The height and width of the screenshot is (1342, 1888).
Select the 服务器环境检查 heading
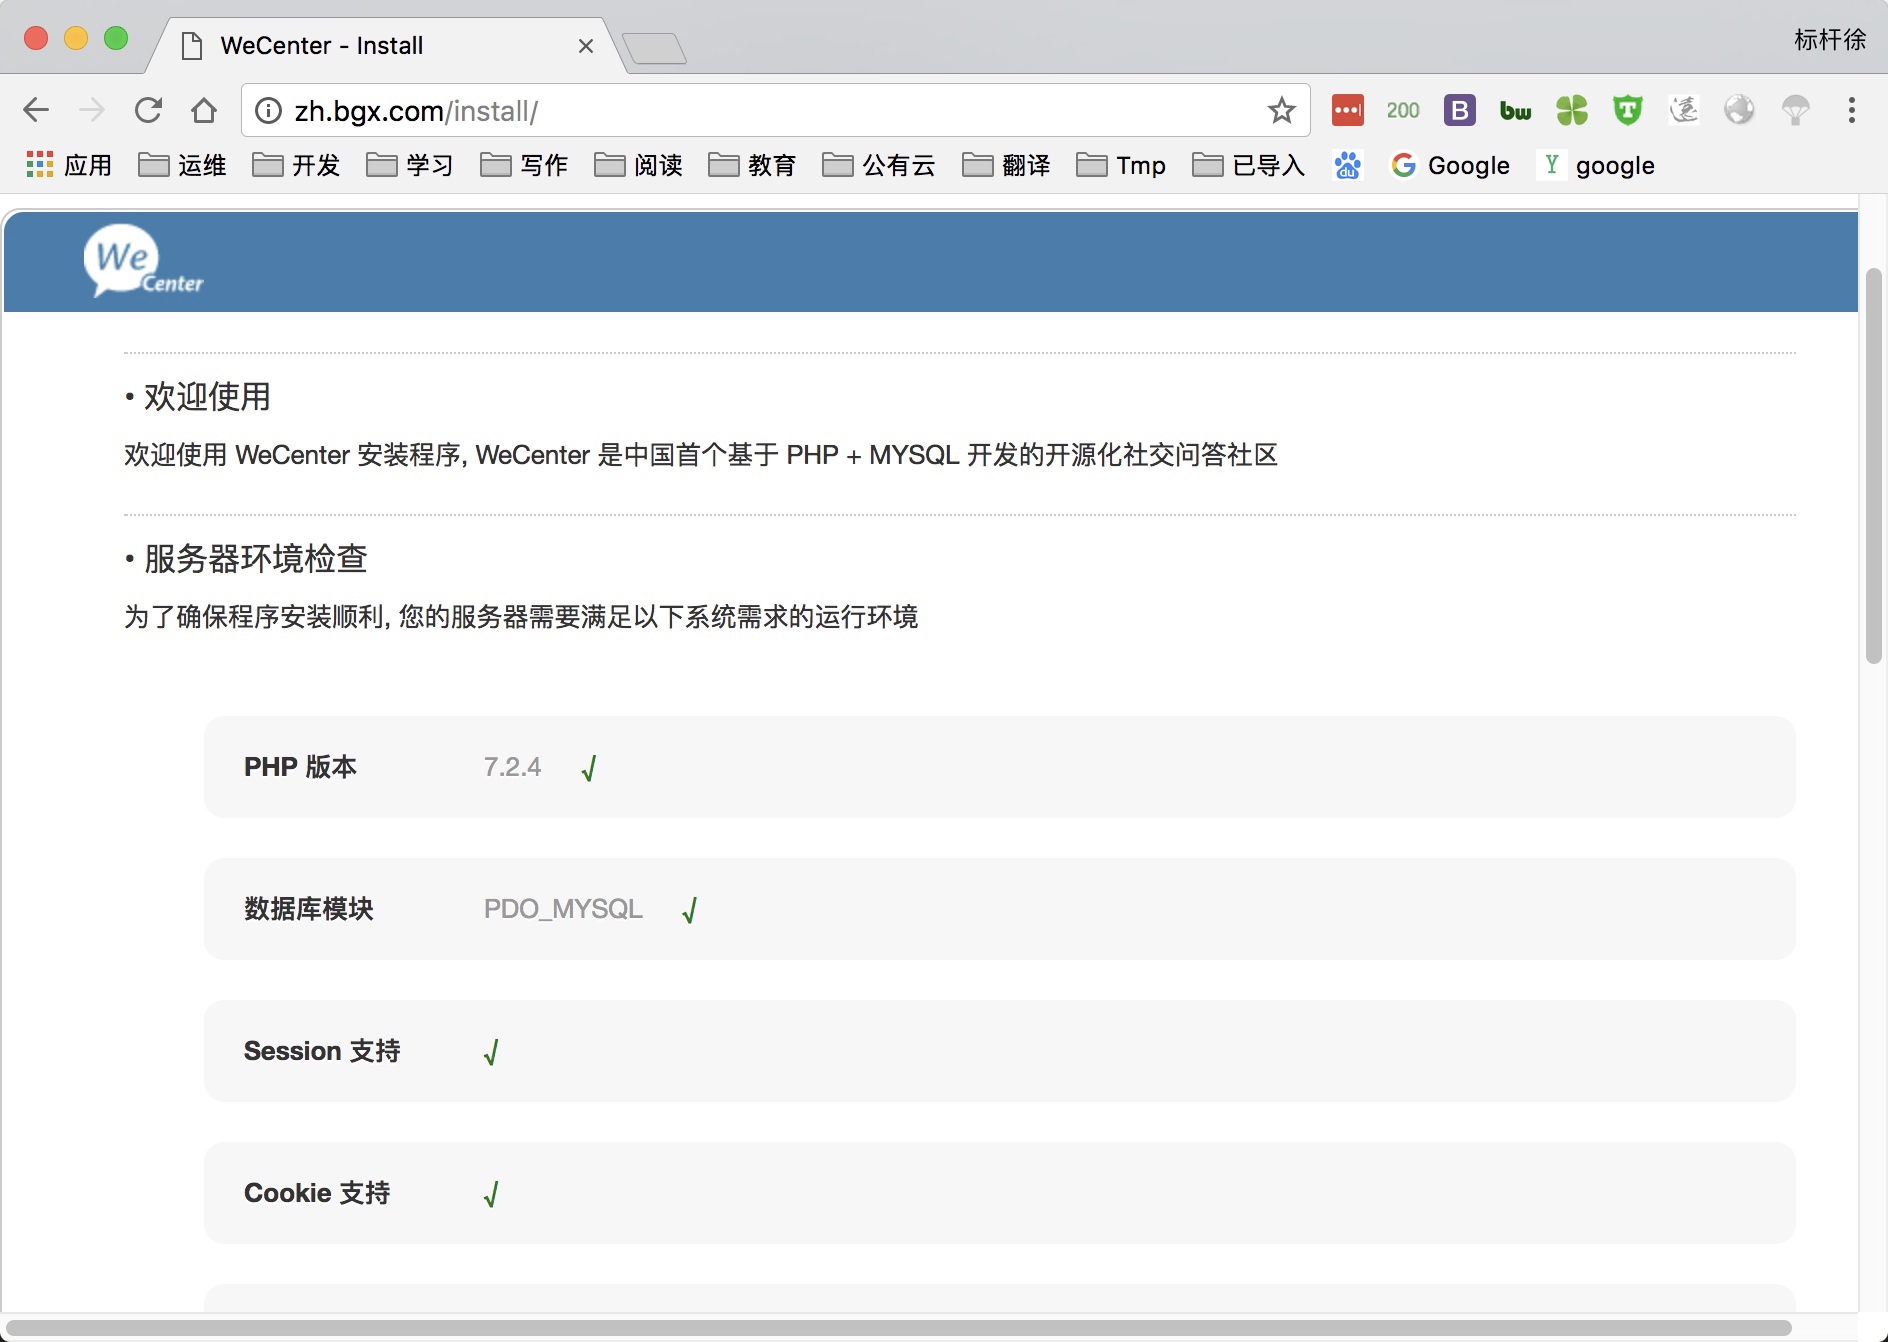(x=256, y=559)
